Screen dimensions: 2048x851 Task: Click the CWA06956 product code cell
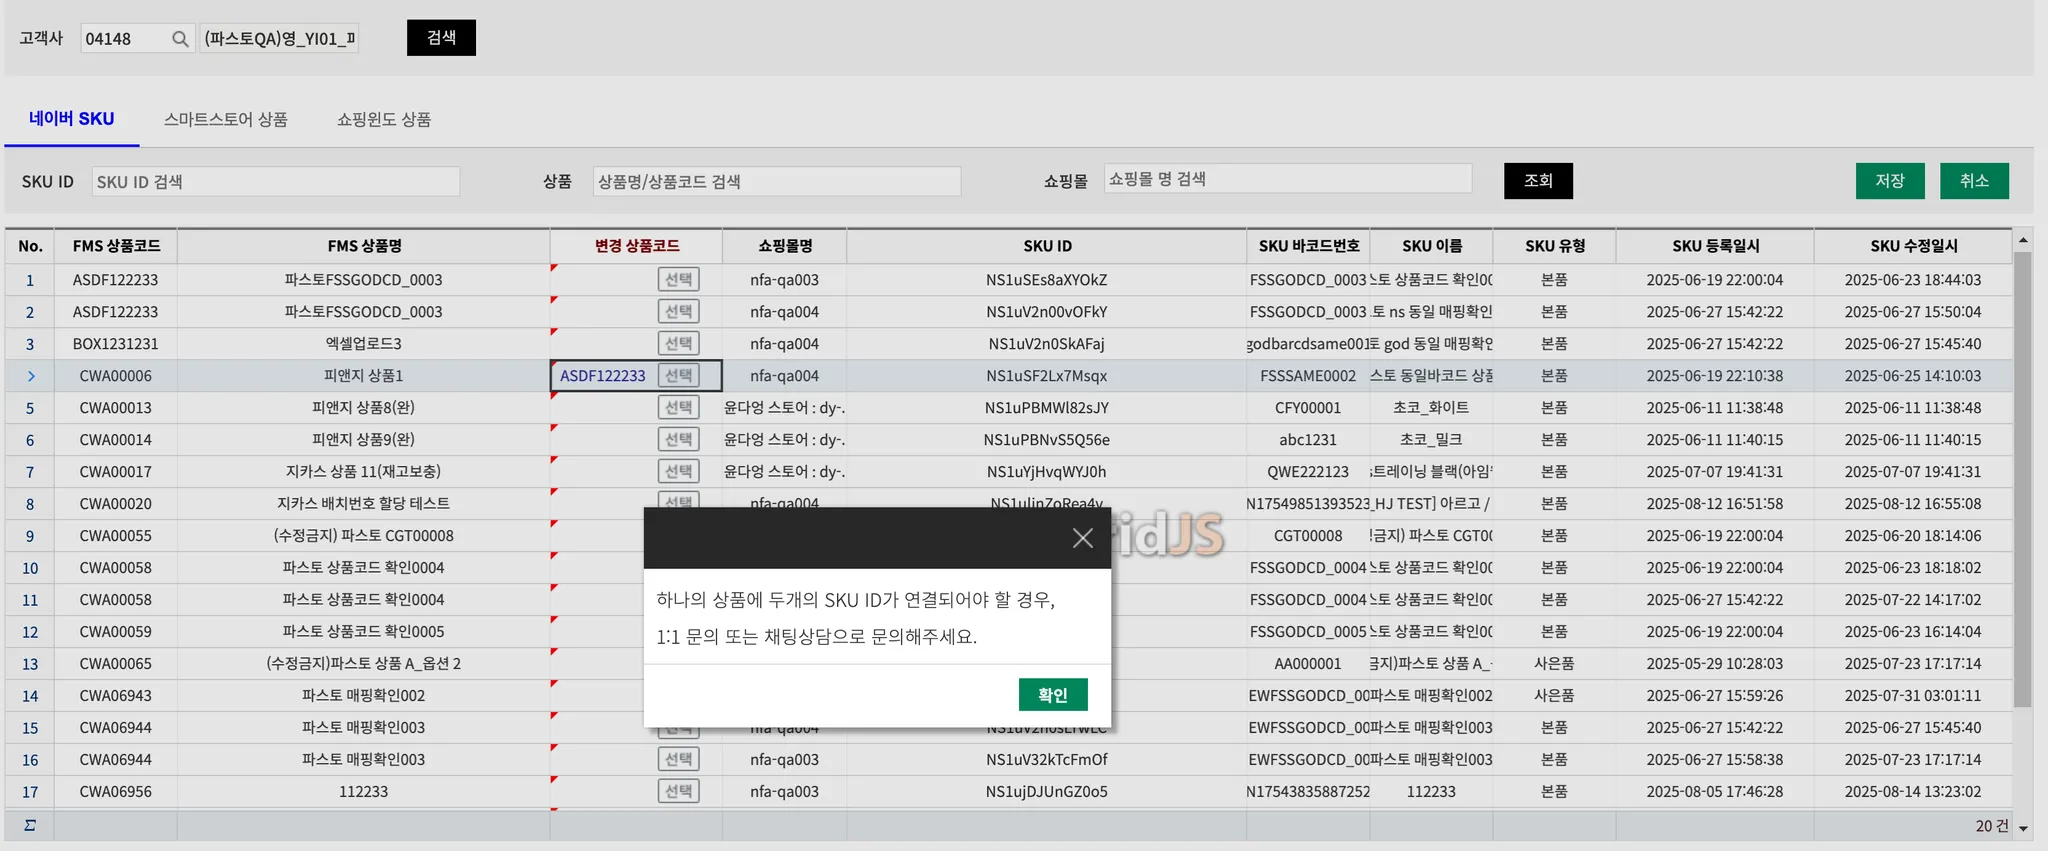[x=116, y=792]
